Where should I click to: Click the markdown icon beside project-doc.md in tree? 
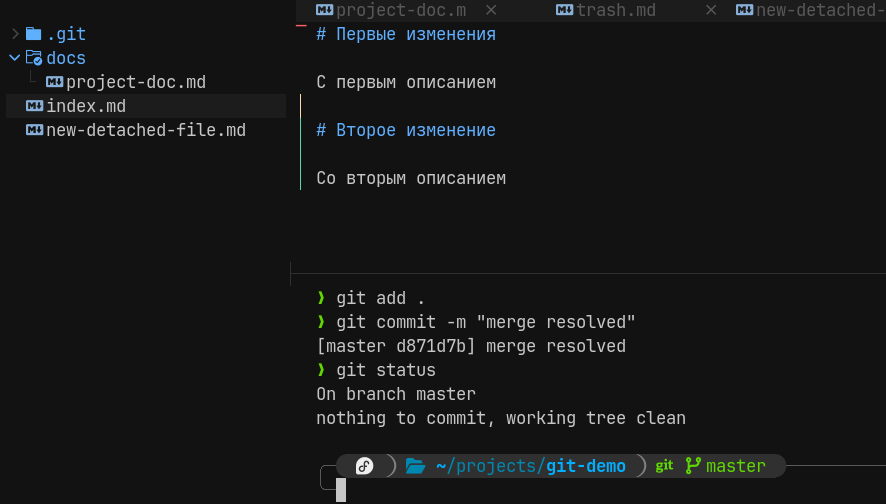tap(54, 82)
